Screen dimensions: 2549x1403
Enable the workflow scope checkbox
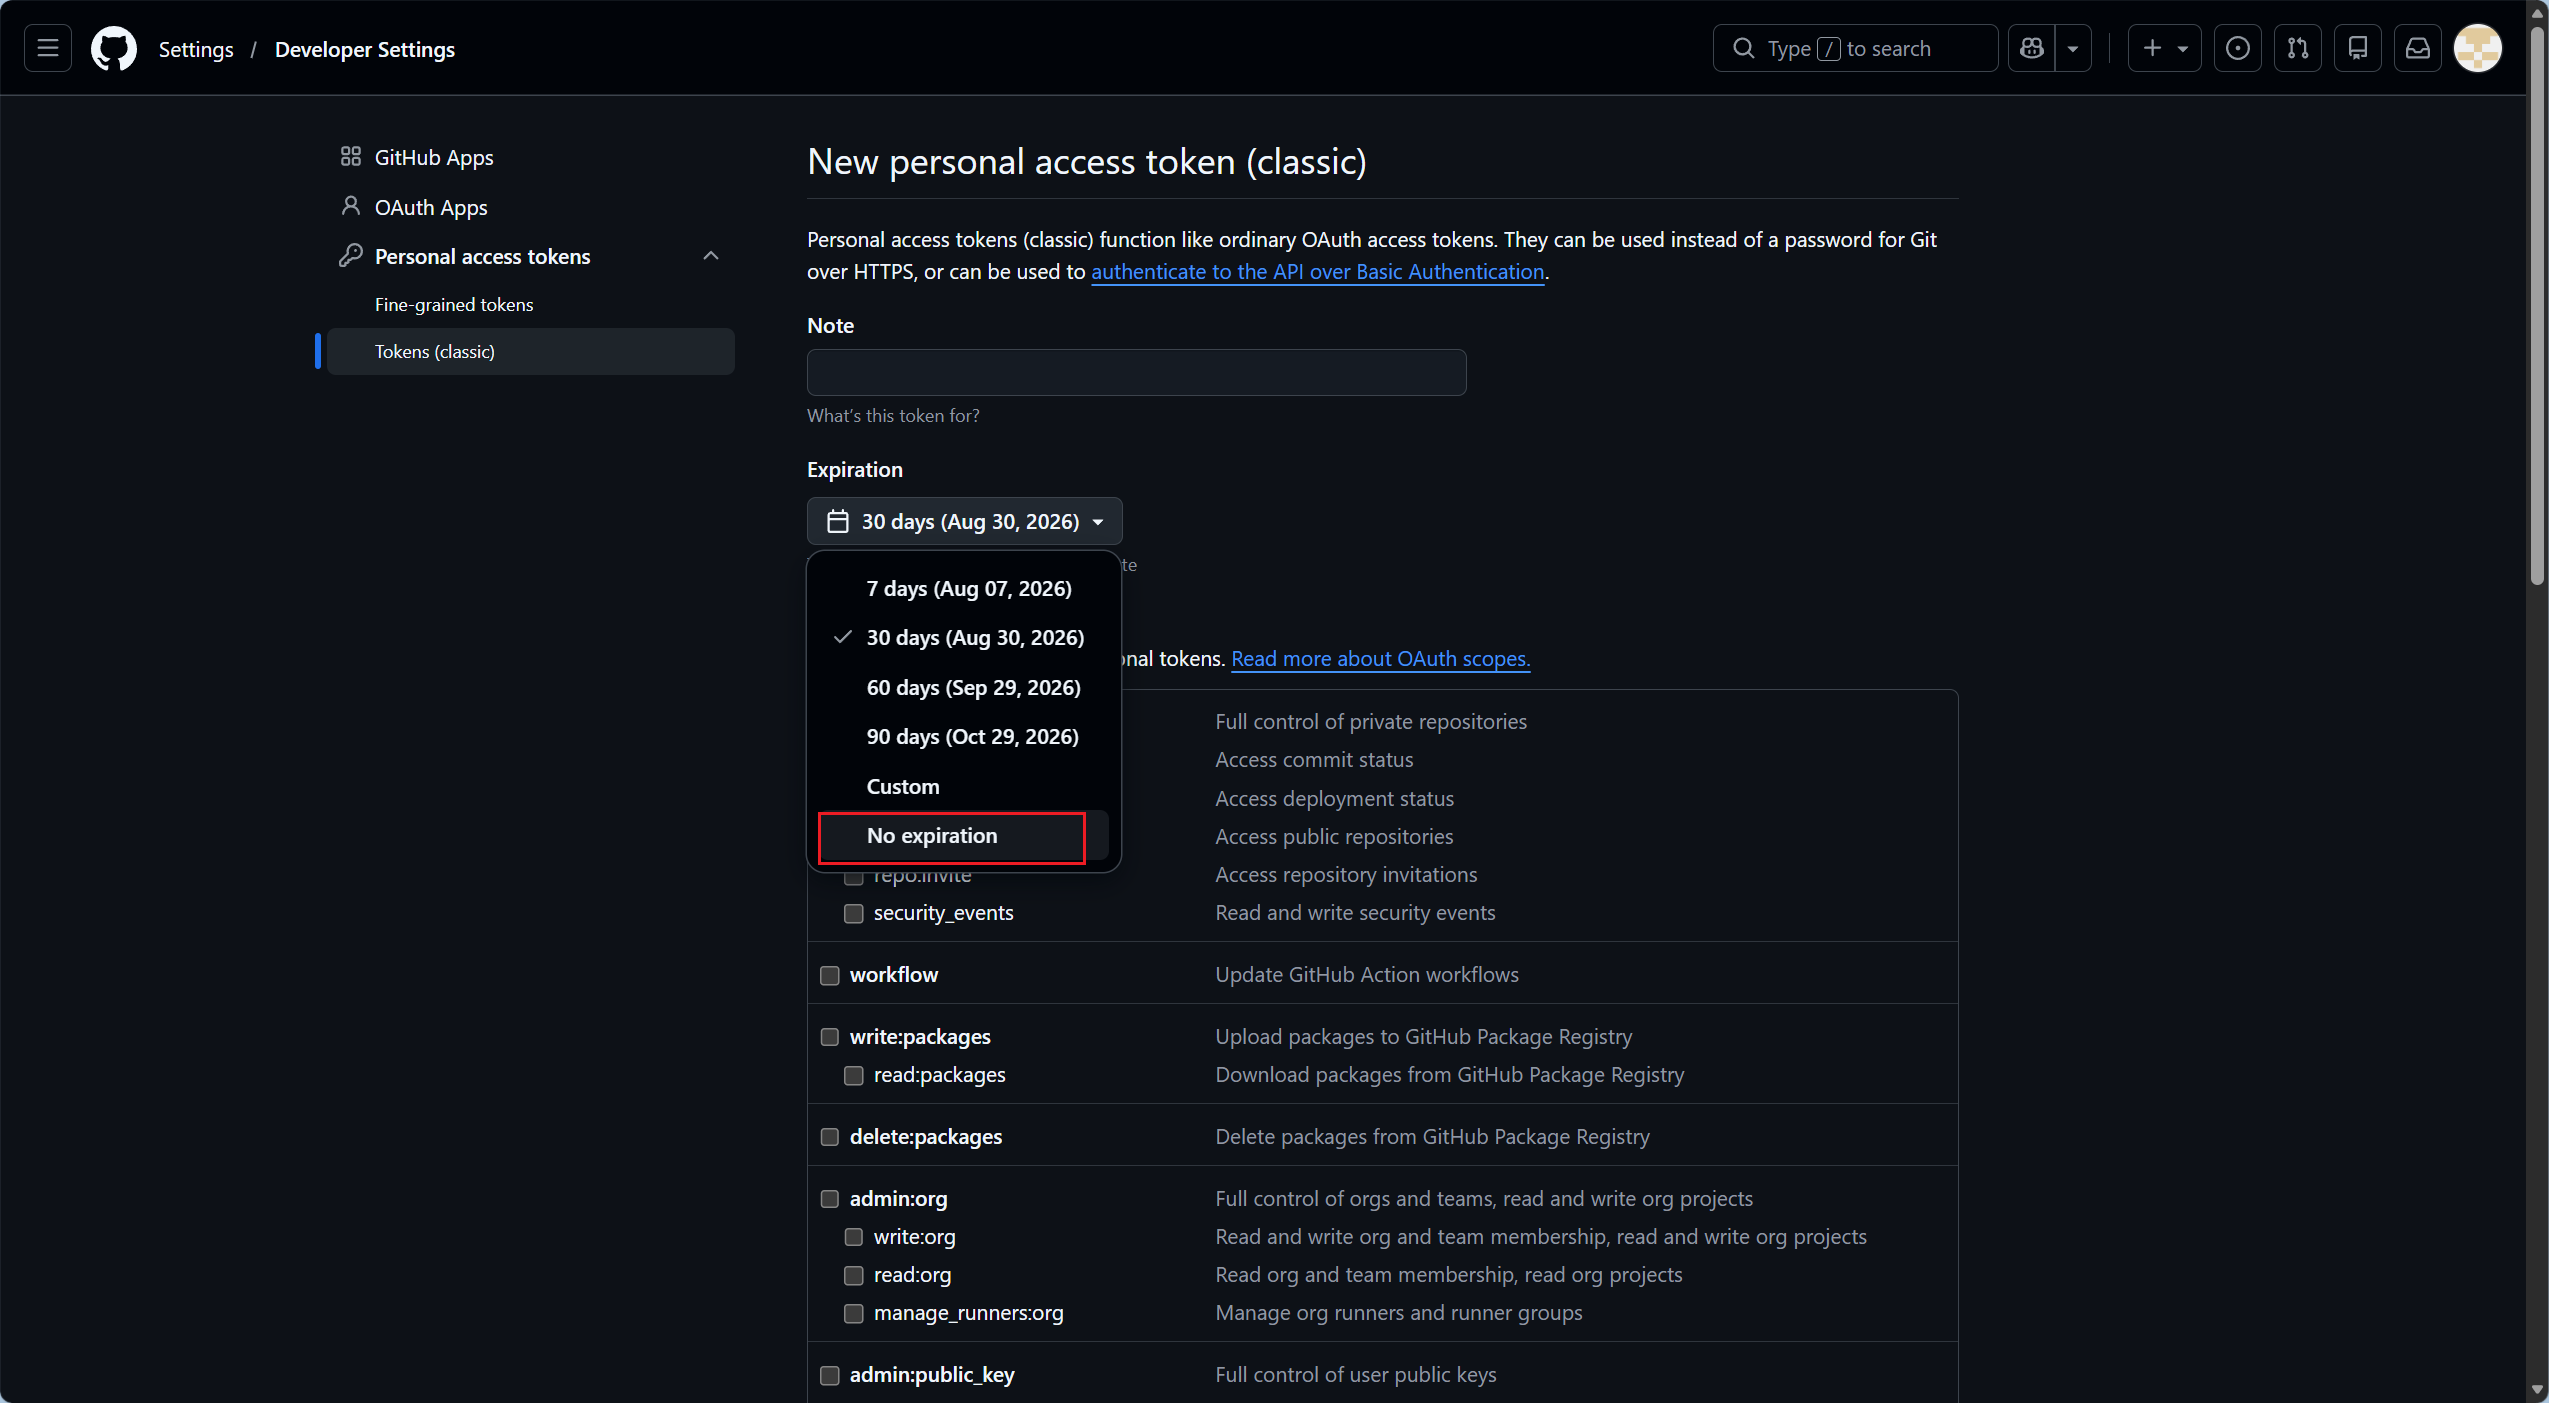(x=830, y=975)
